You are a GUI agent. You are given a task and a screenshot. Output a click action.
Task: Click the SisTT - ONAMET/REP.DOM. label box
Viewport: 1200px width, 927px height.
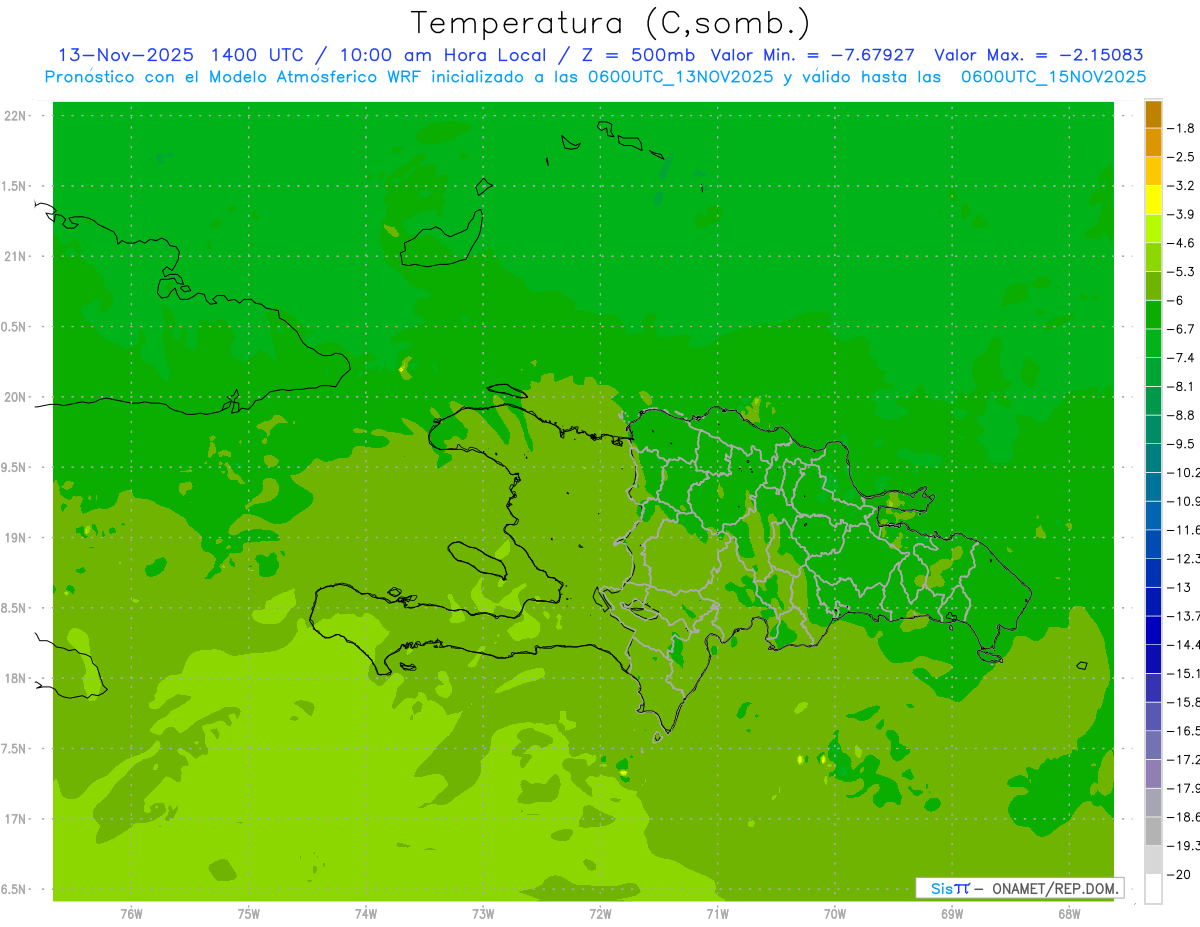tap(1019, 888)
